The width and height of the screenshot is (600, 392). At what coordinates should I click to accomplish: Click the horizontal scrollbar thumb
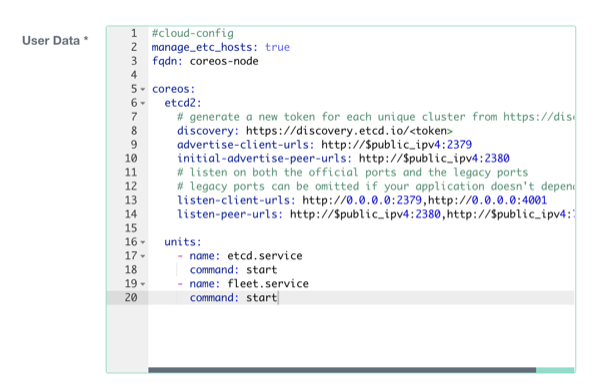point(342,370)
